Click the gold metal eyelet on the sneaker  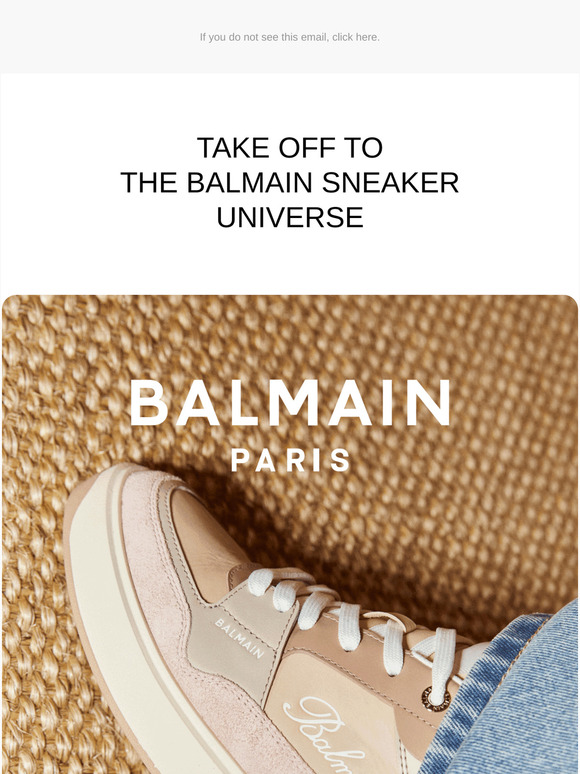point(435,698)
